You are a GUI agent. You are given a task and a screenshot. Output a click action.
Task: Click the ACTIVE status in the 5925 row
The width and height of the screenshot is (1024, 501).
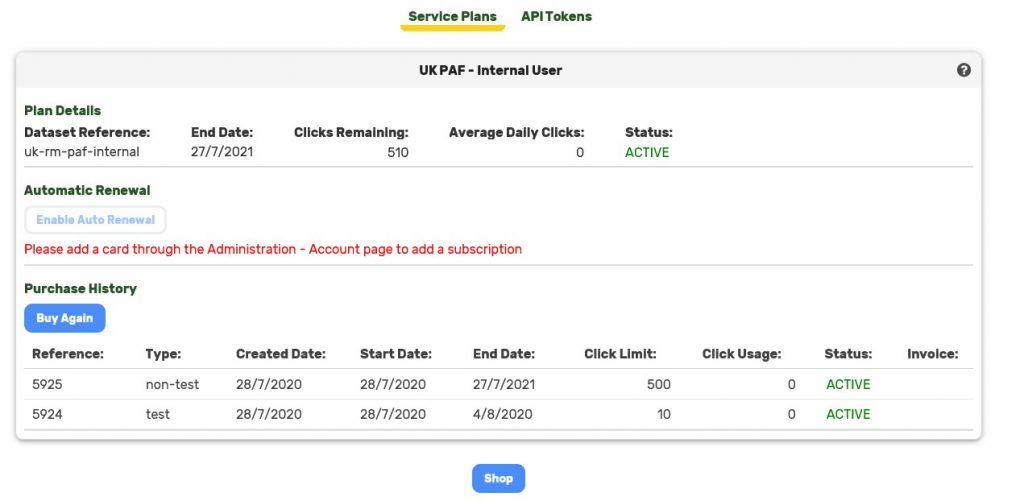pyautogui.click(x=848, y=384)
